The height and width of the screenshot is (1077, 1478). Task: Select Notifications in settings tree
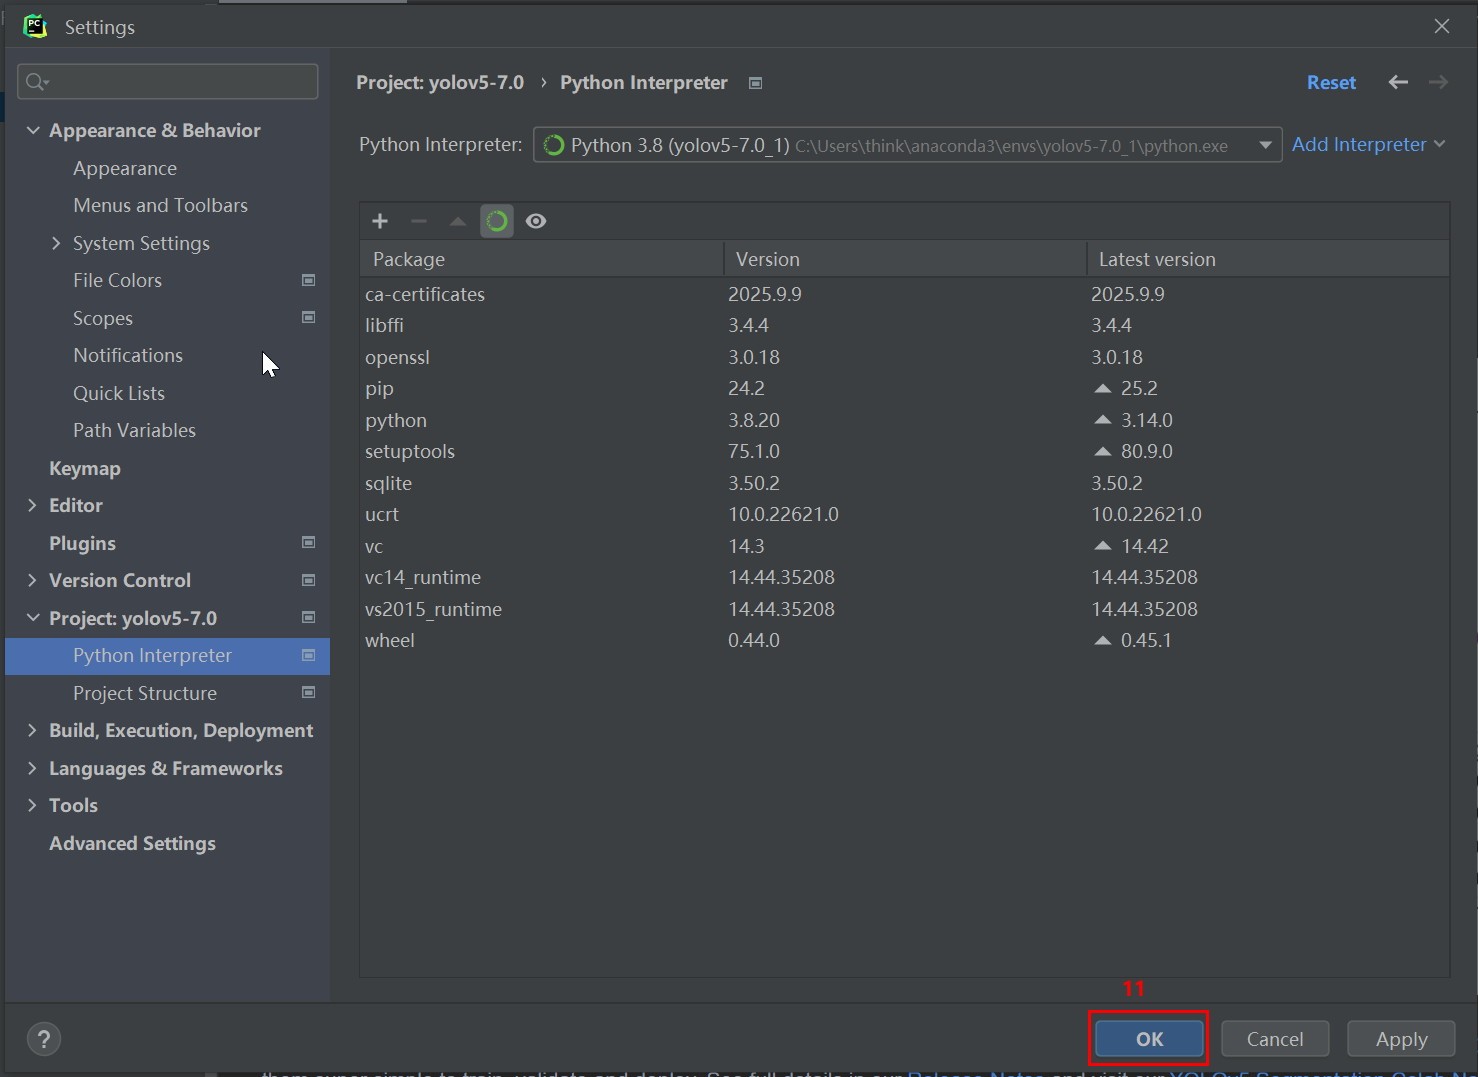pos(128,355)
